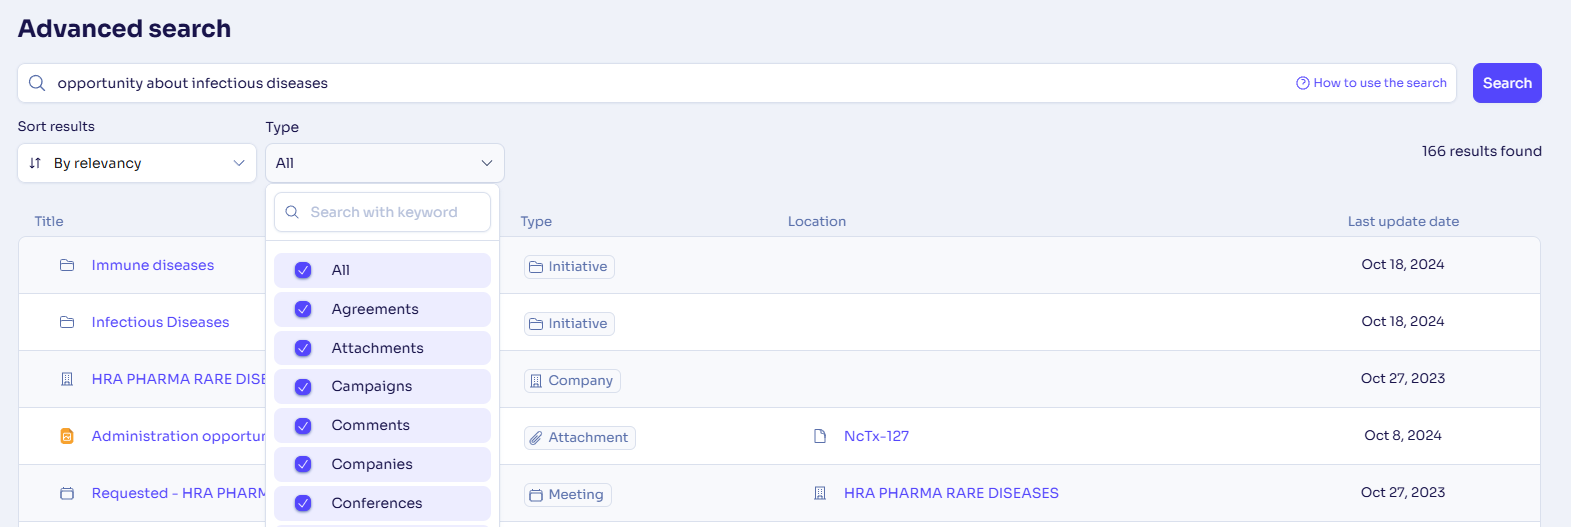Toggle the Agreements checkbox
Viewport: 1571px width, 527px height.
coord(303,309)
